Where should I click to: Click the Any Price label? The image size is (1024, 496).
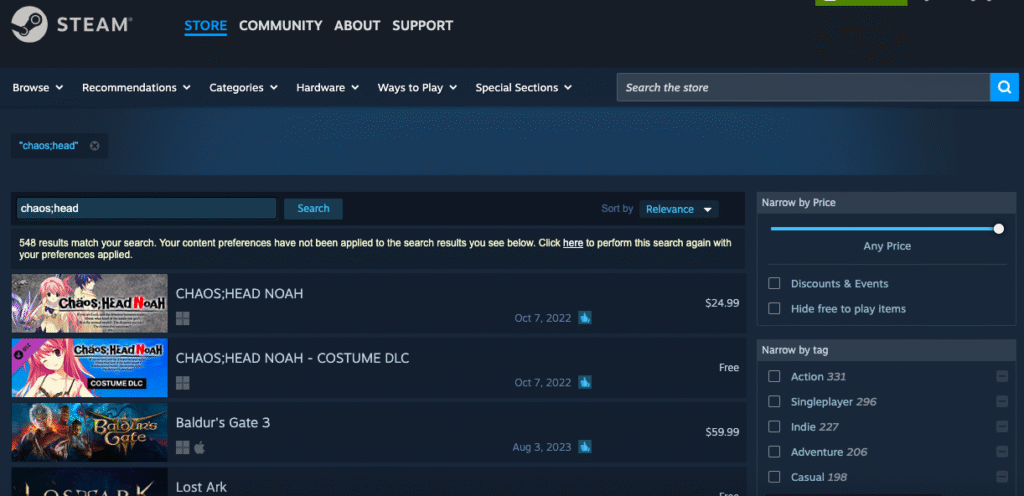point(887,247)
